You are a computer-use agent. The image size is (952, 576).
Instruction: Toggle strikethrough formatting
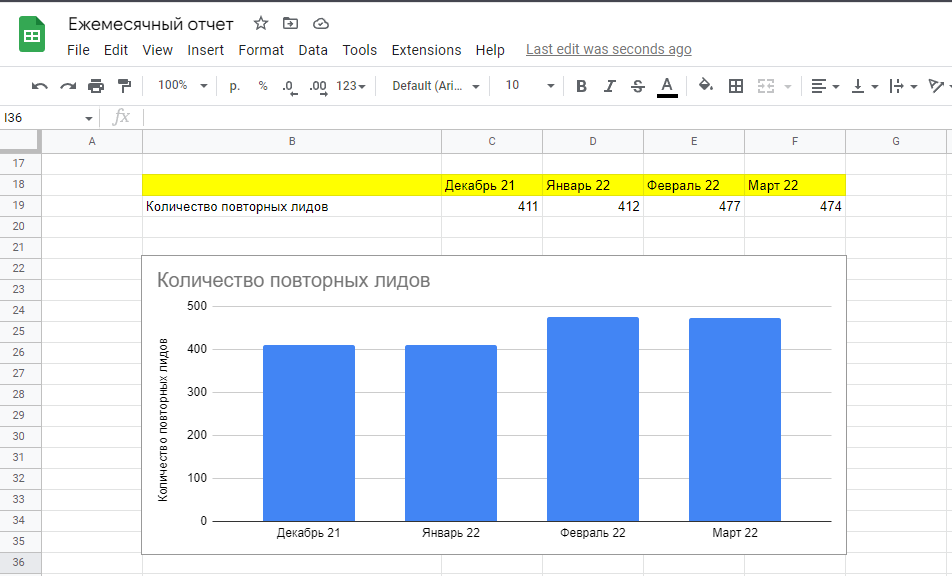[x=638, y=86]
